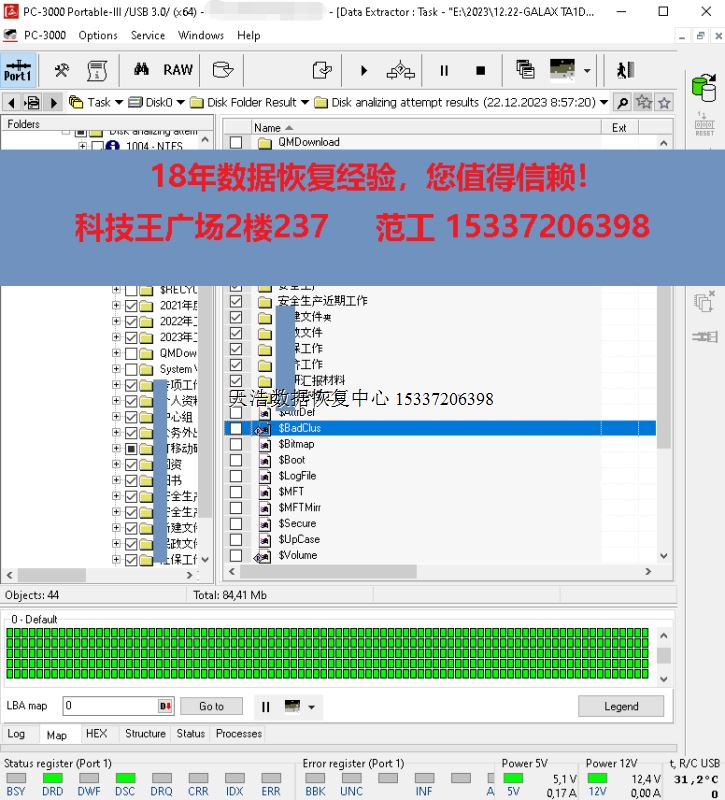Viewport: 725px width, 800px height.
Task: Enable the checkbox for $MFT
Action: click(x=236, y=492)
